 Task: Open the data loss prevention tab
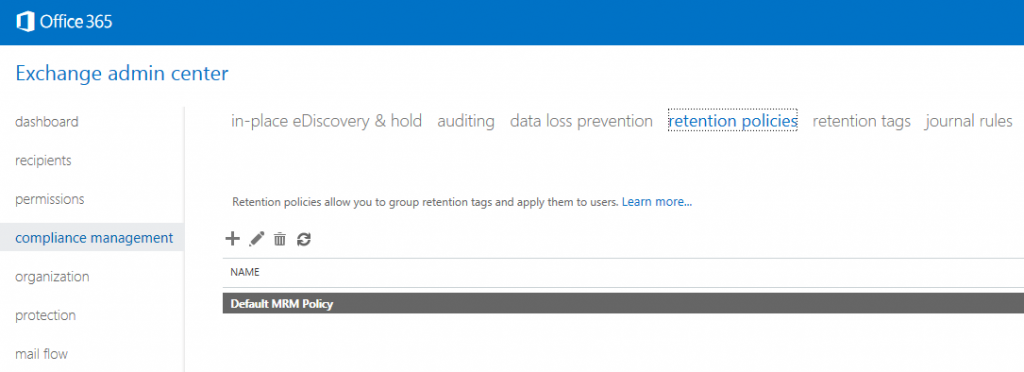[581, 121]
